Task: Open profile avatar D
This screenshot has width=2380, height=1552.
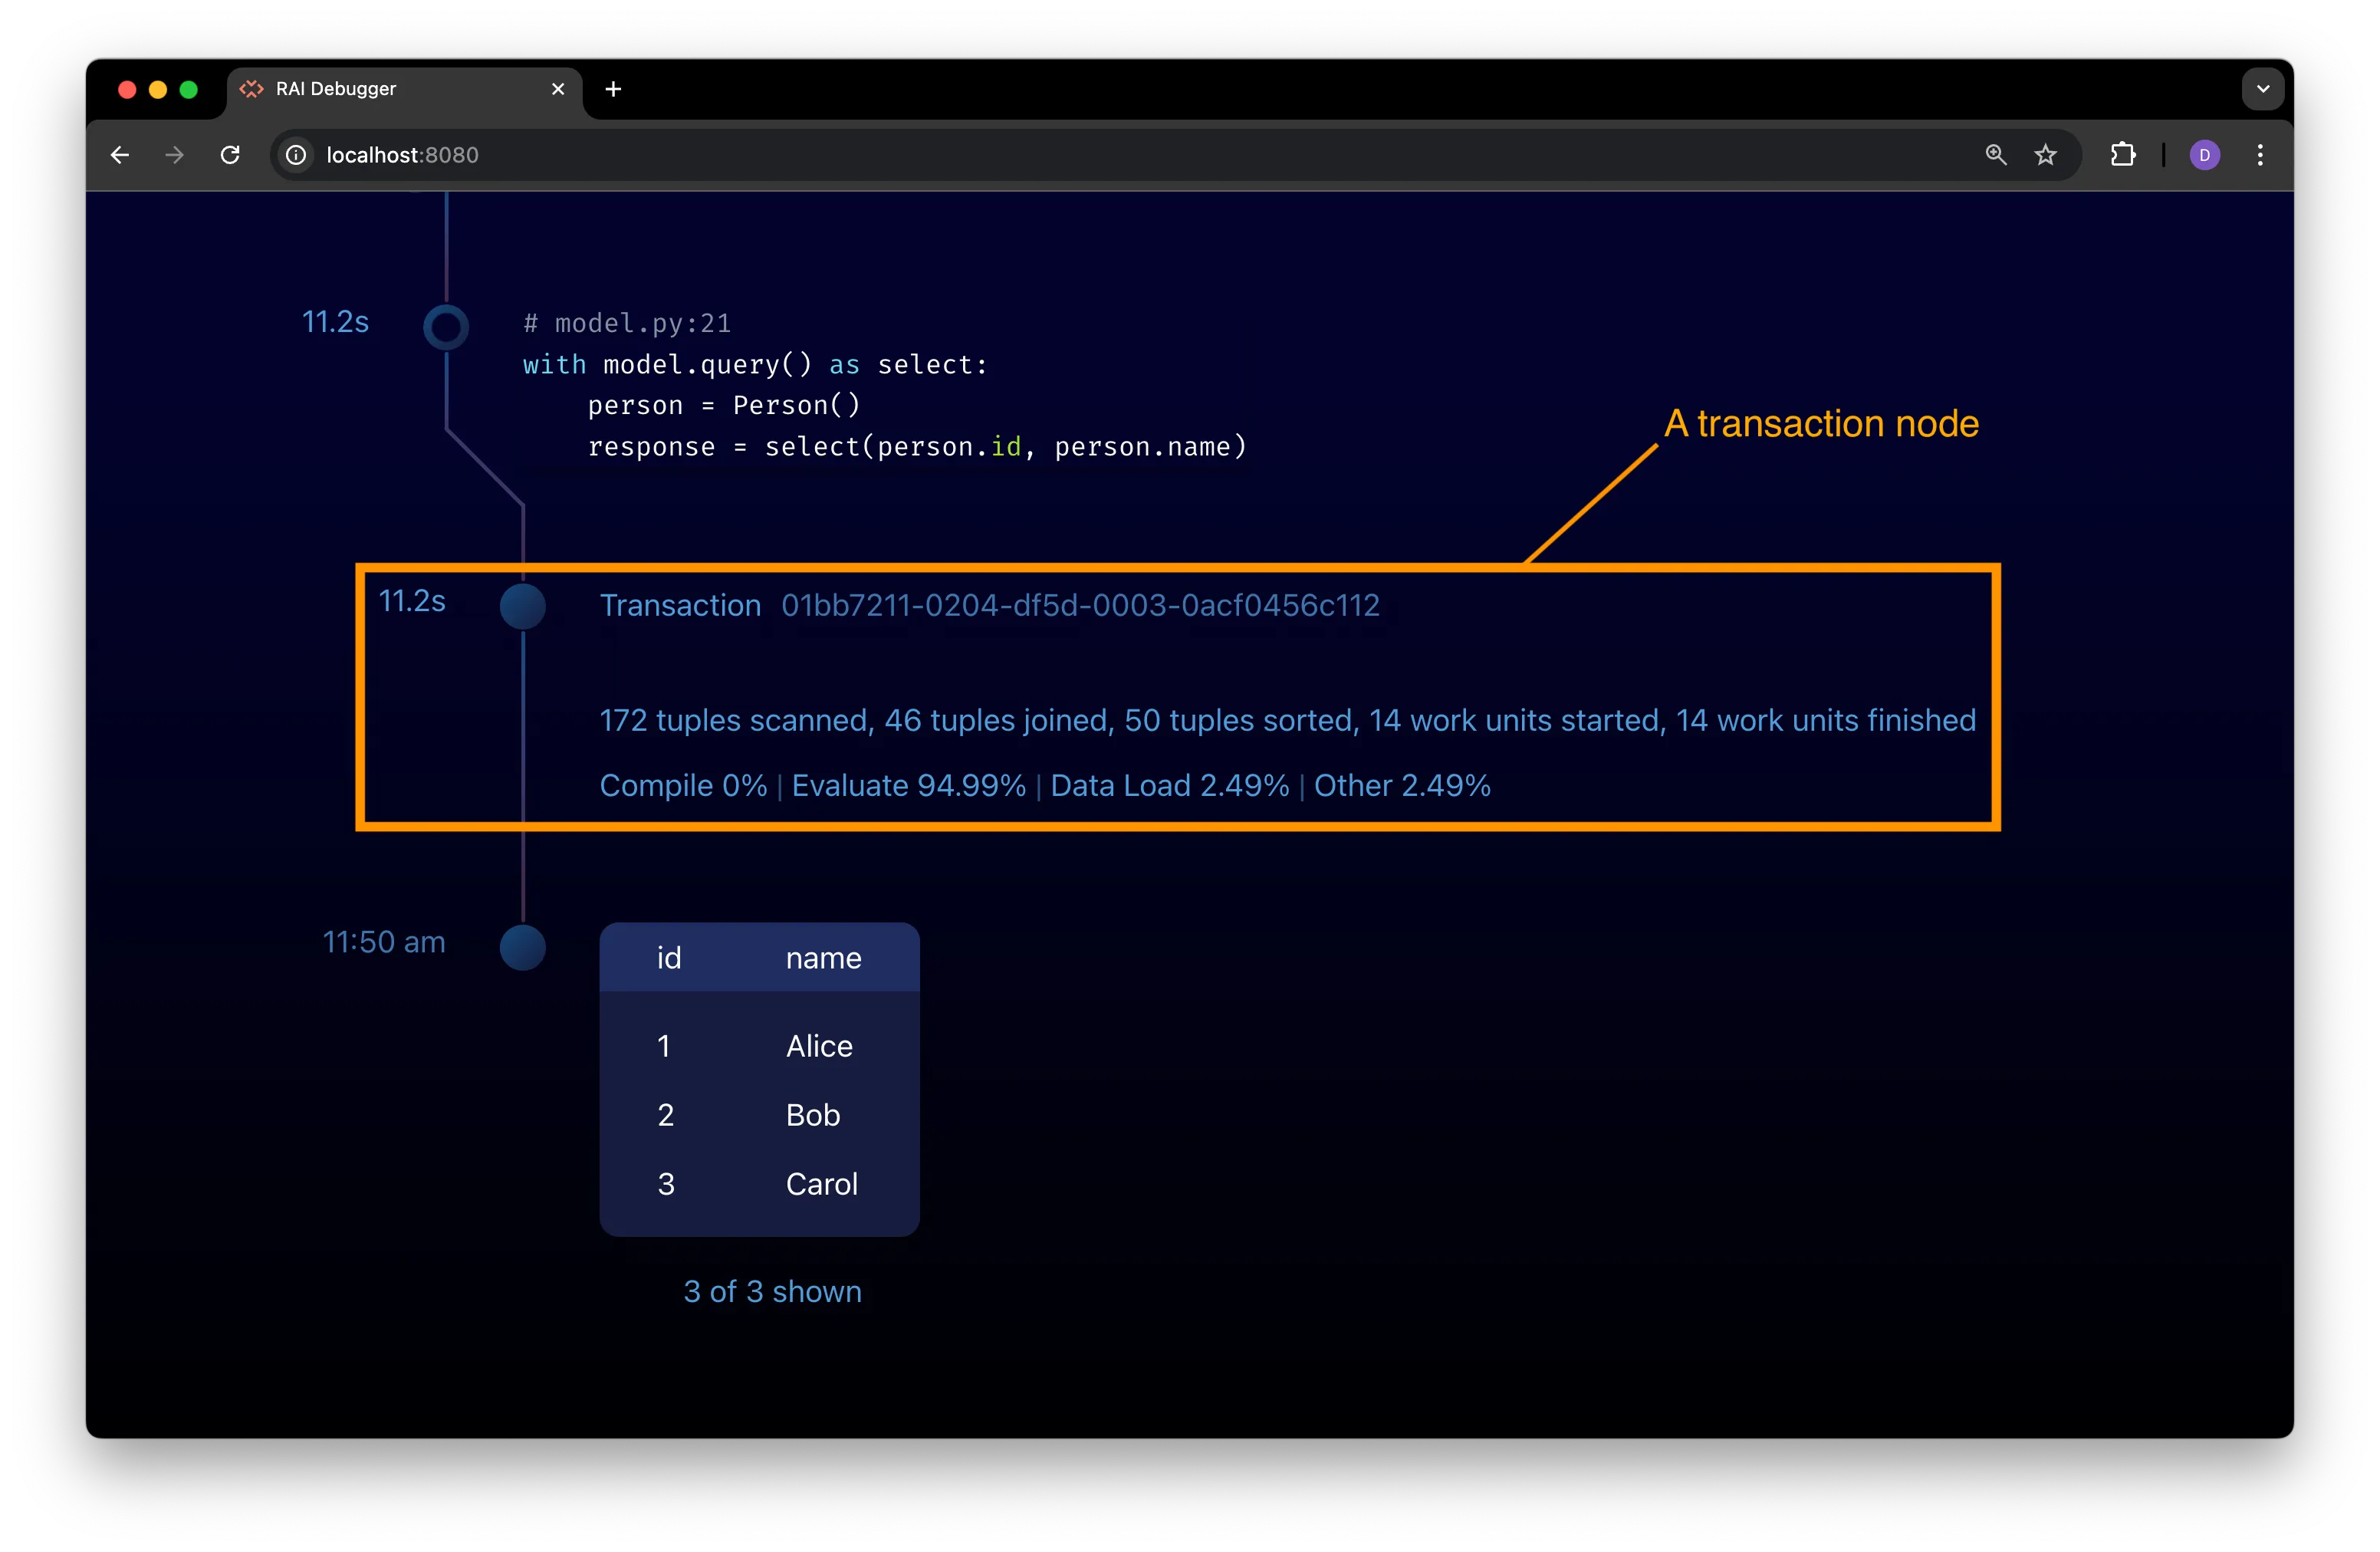Action: point(2204,155)
